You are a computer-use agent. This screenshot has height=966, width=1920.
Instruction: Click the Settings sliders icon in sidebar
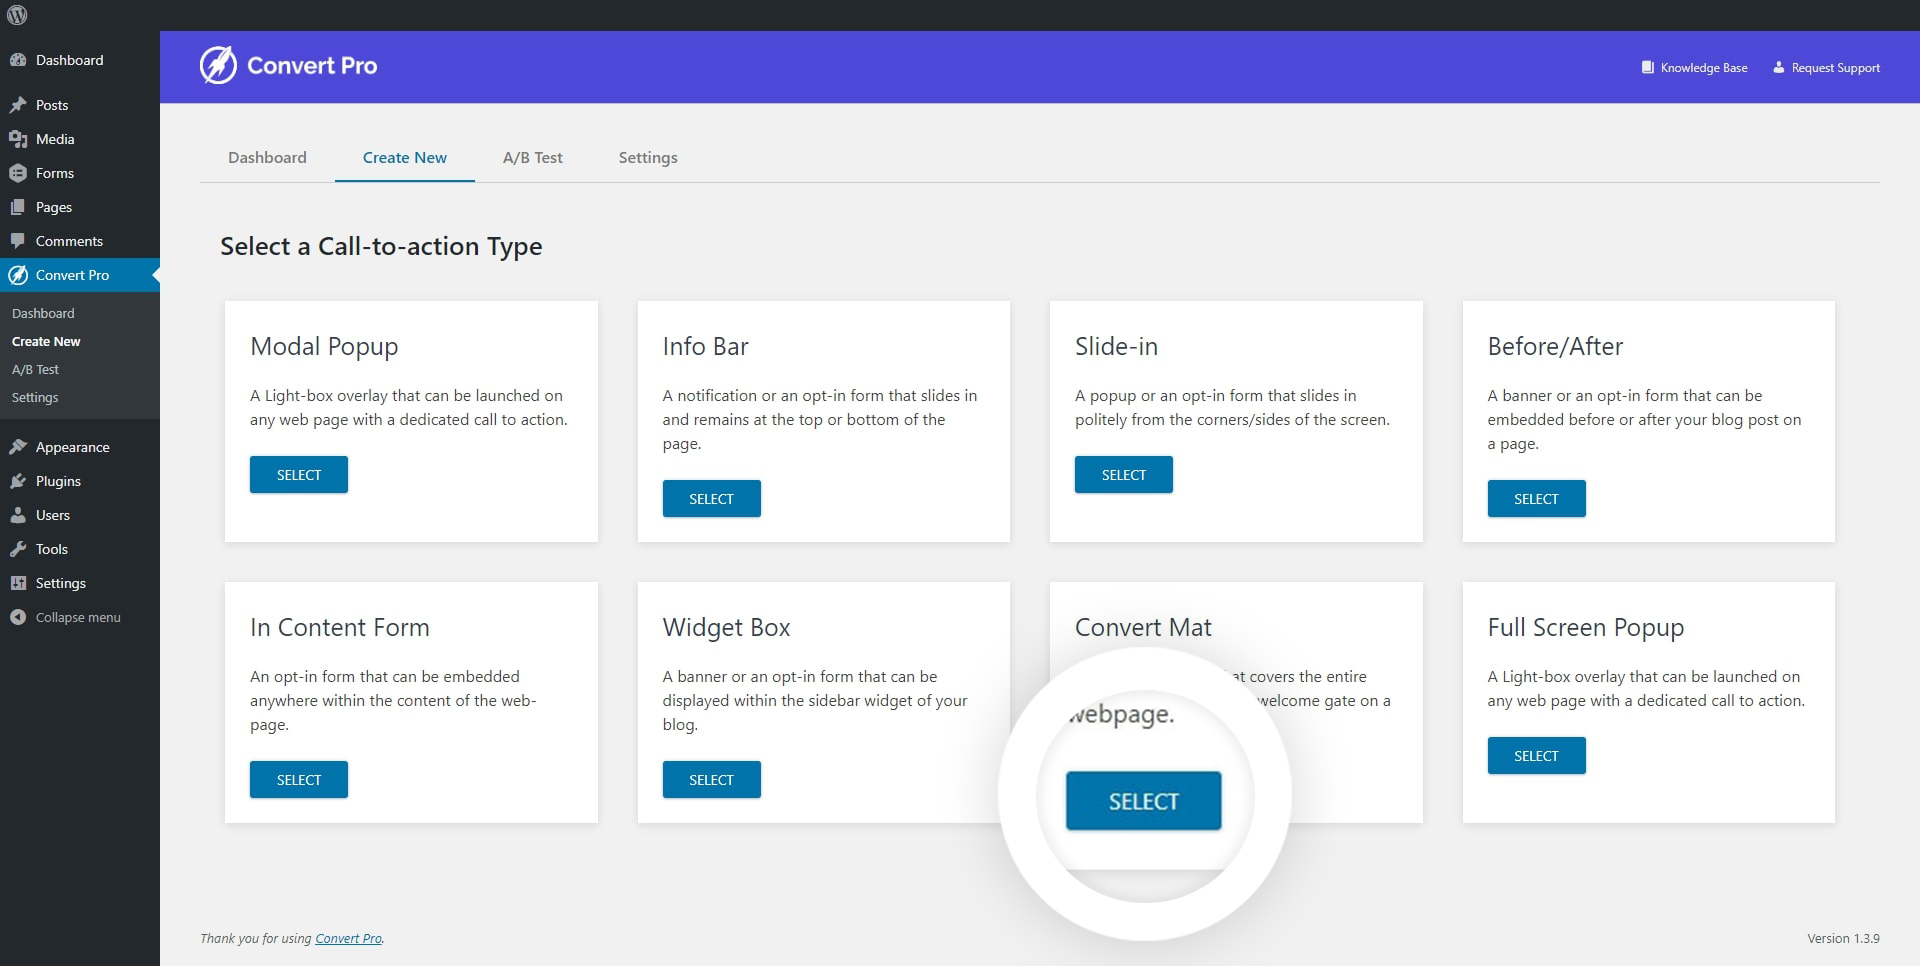tap(18, 583)
